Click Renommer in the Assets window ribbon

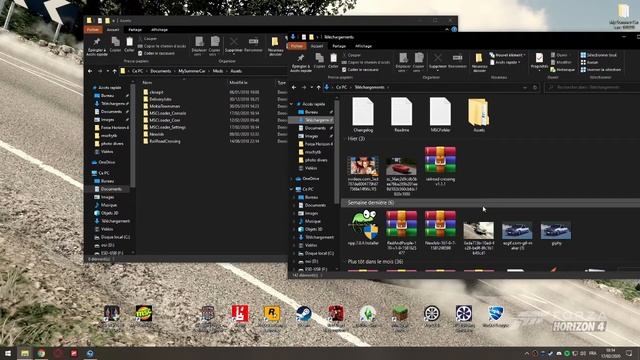coord(253,45)
